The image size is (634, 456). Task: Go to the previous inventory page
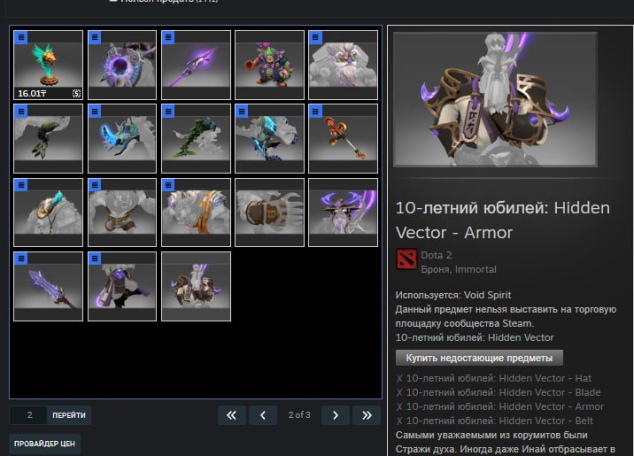pyautogui.click(x=262, y=415)
